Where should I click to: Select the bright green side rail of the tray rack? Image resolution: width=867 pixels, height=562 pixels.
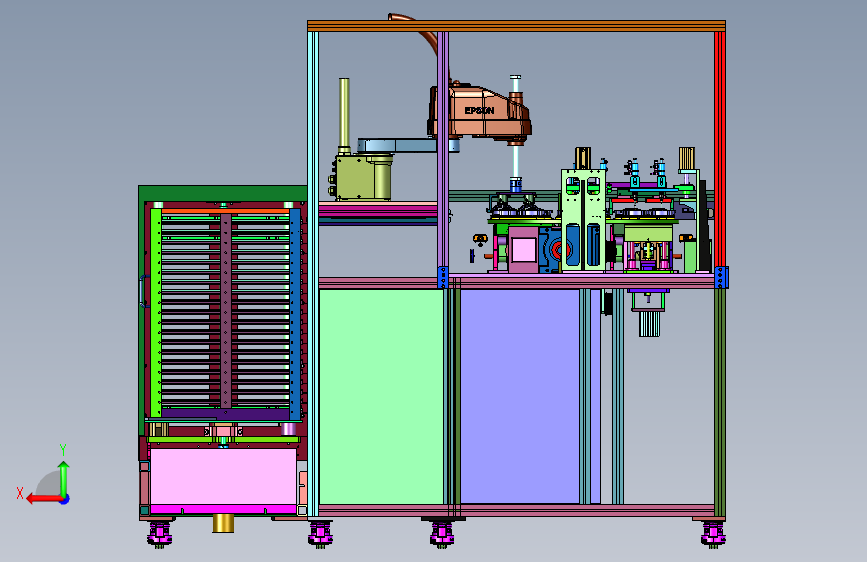[x=156, y=313]
